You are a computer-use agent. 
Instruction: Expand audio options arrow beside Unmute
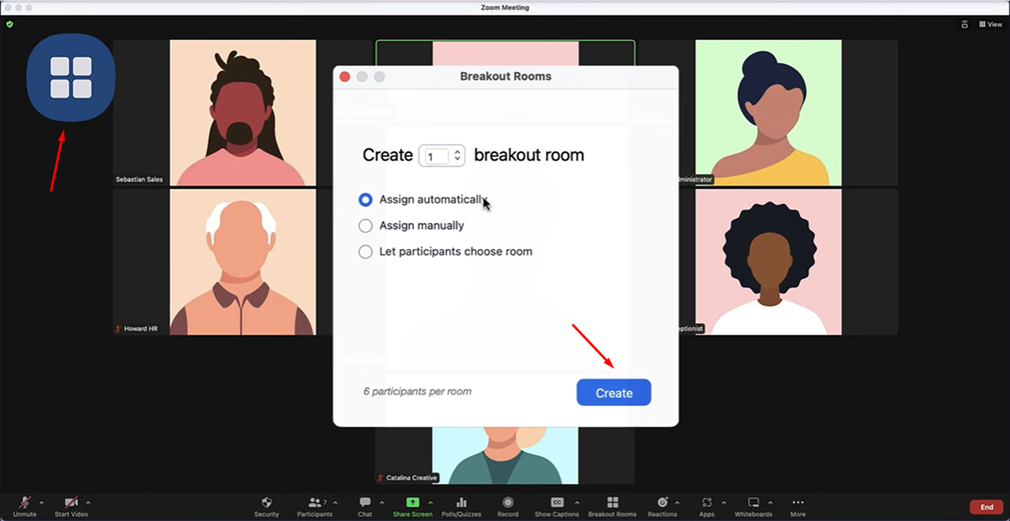[x=41, y=502]
